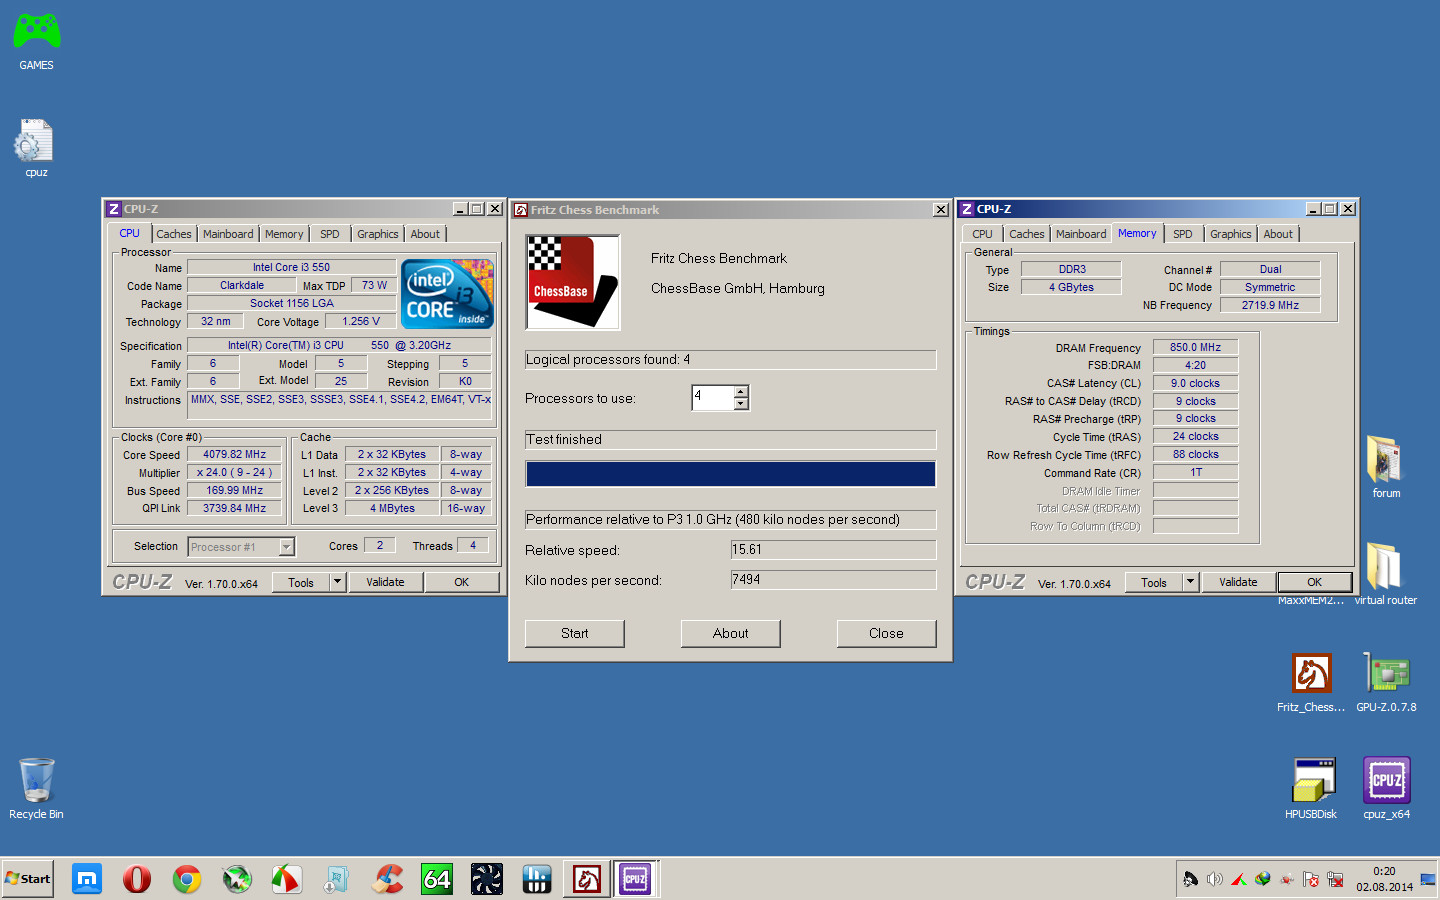Expand Tools dropdown arrow in CPU tab window
The height and width of the screenshot is (900, 1440).
[x=338, y=582]
